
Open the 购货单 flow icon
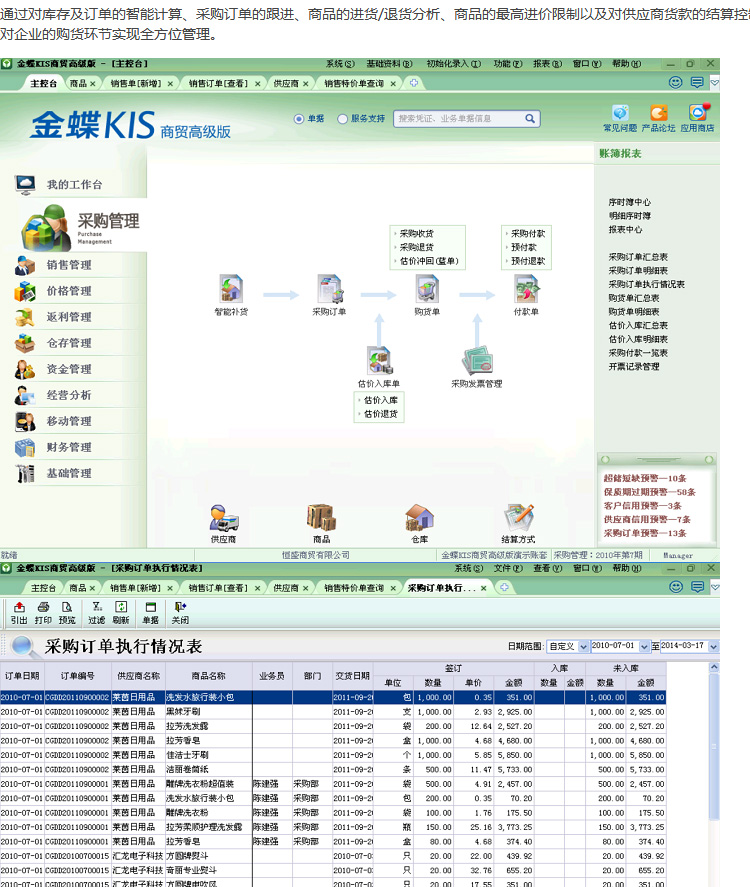pyautogui.click(x=427, y=289)
